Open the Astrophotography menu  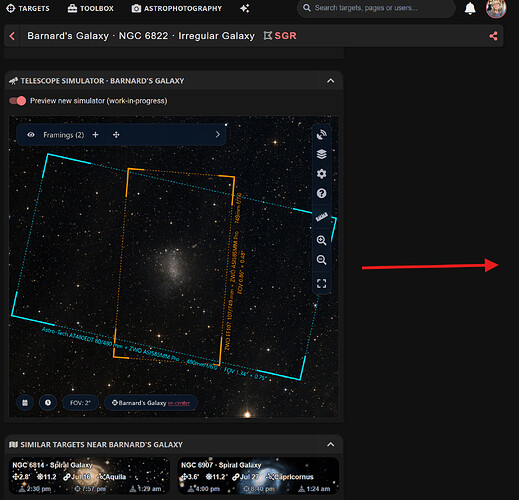pos(177,8)
